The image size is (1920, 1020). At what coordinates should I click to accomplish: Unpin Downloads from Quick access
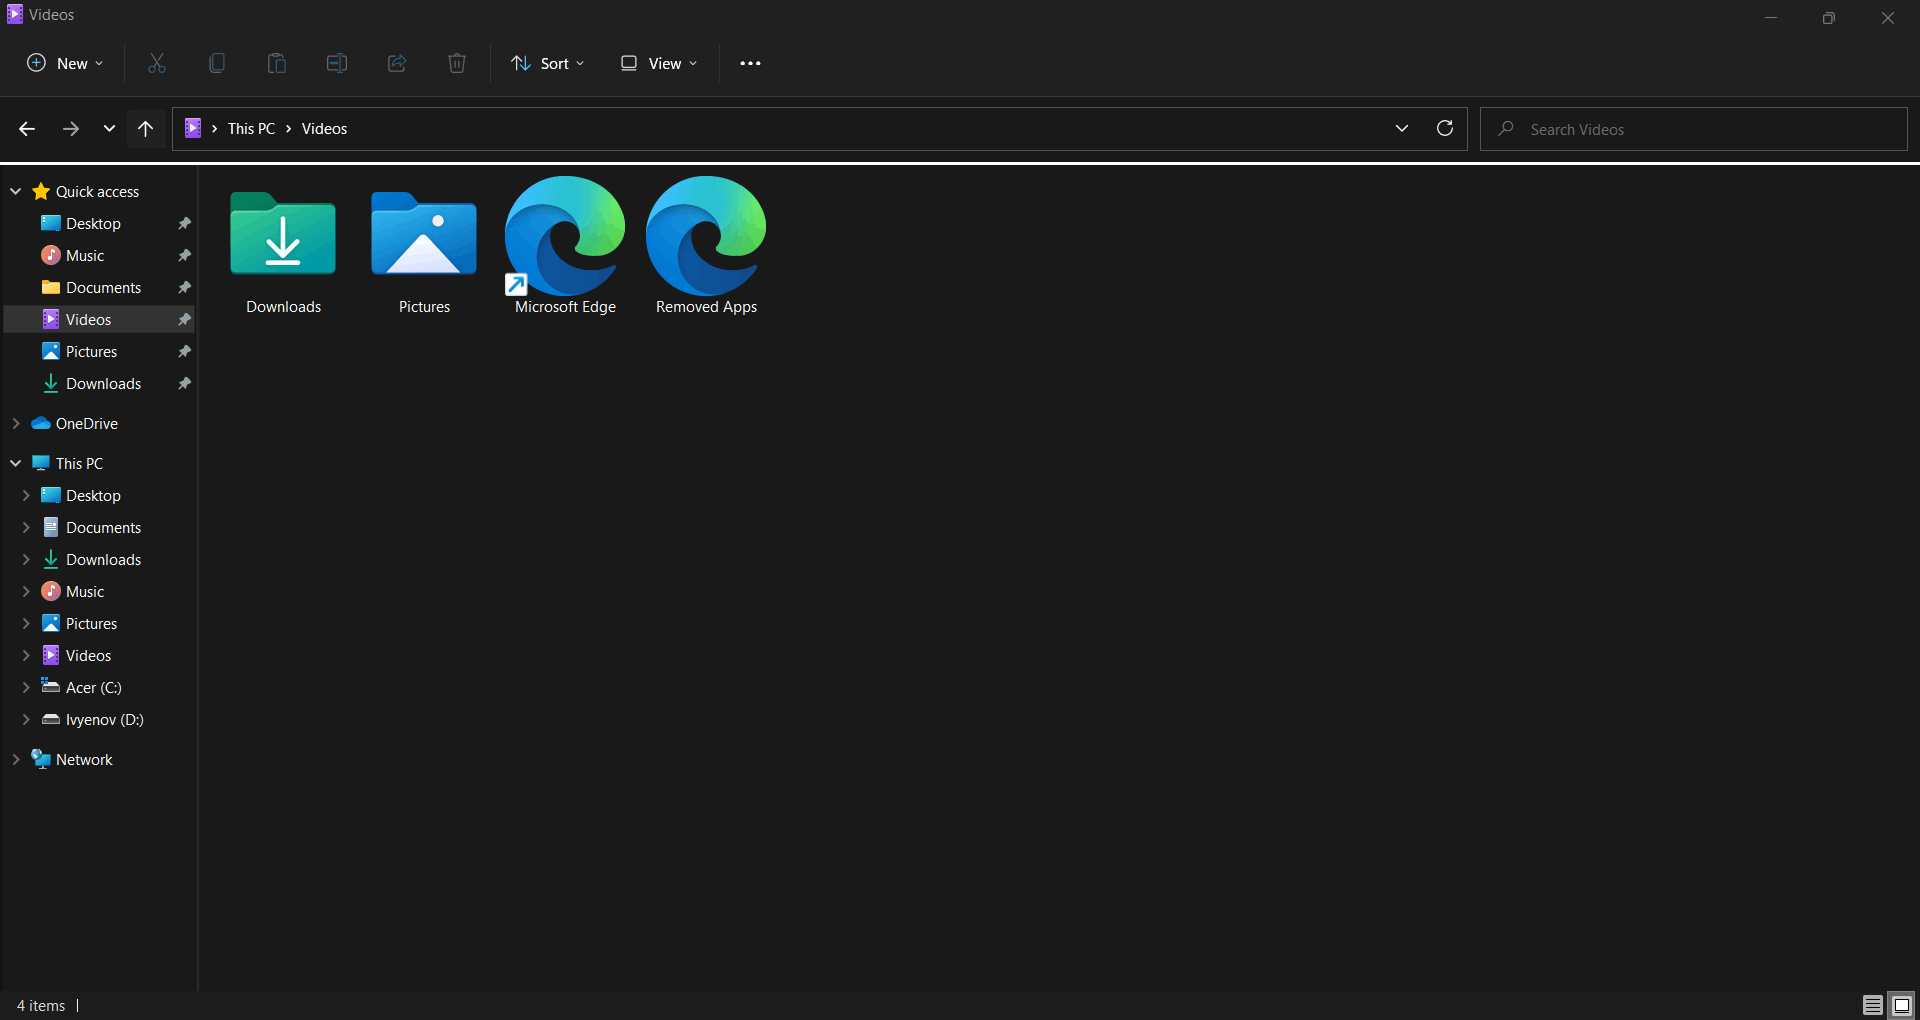click(x=184, y=383)
